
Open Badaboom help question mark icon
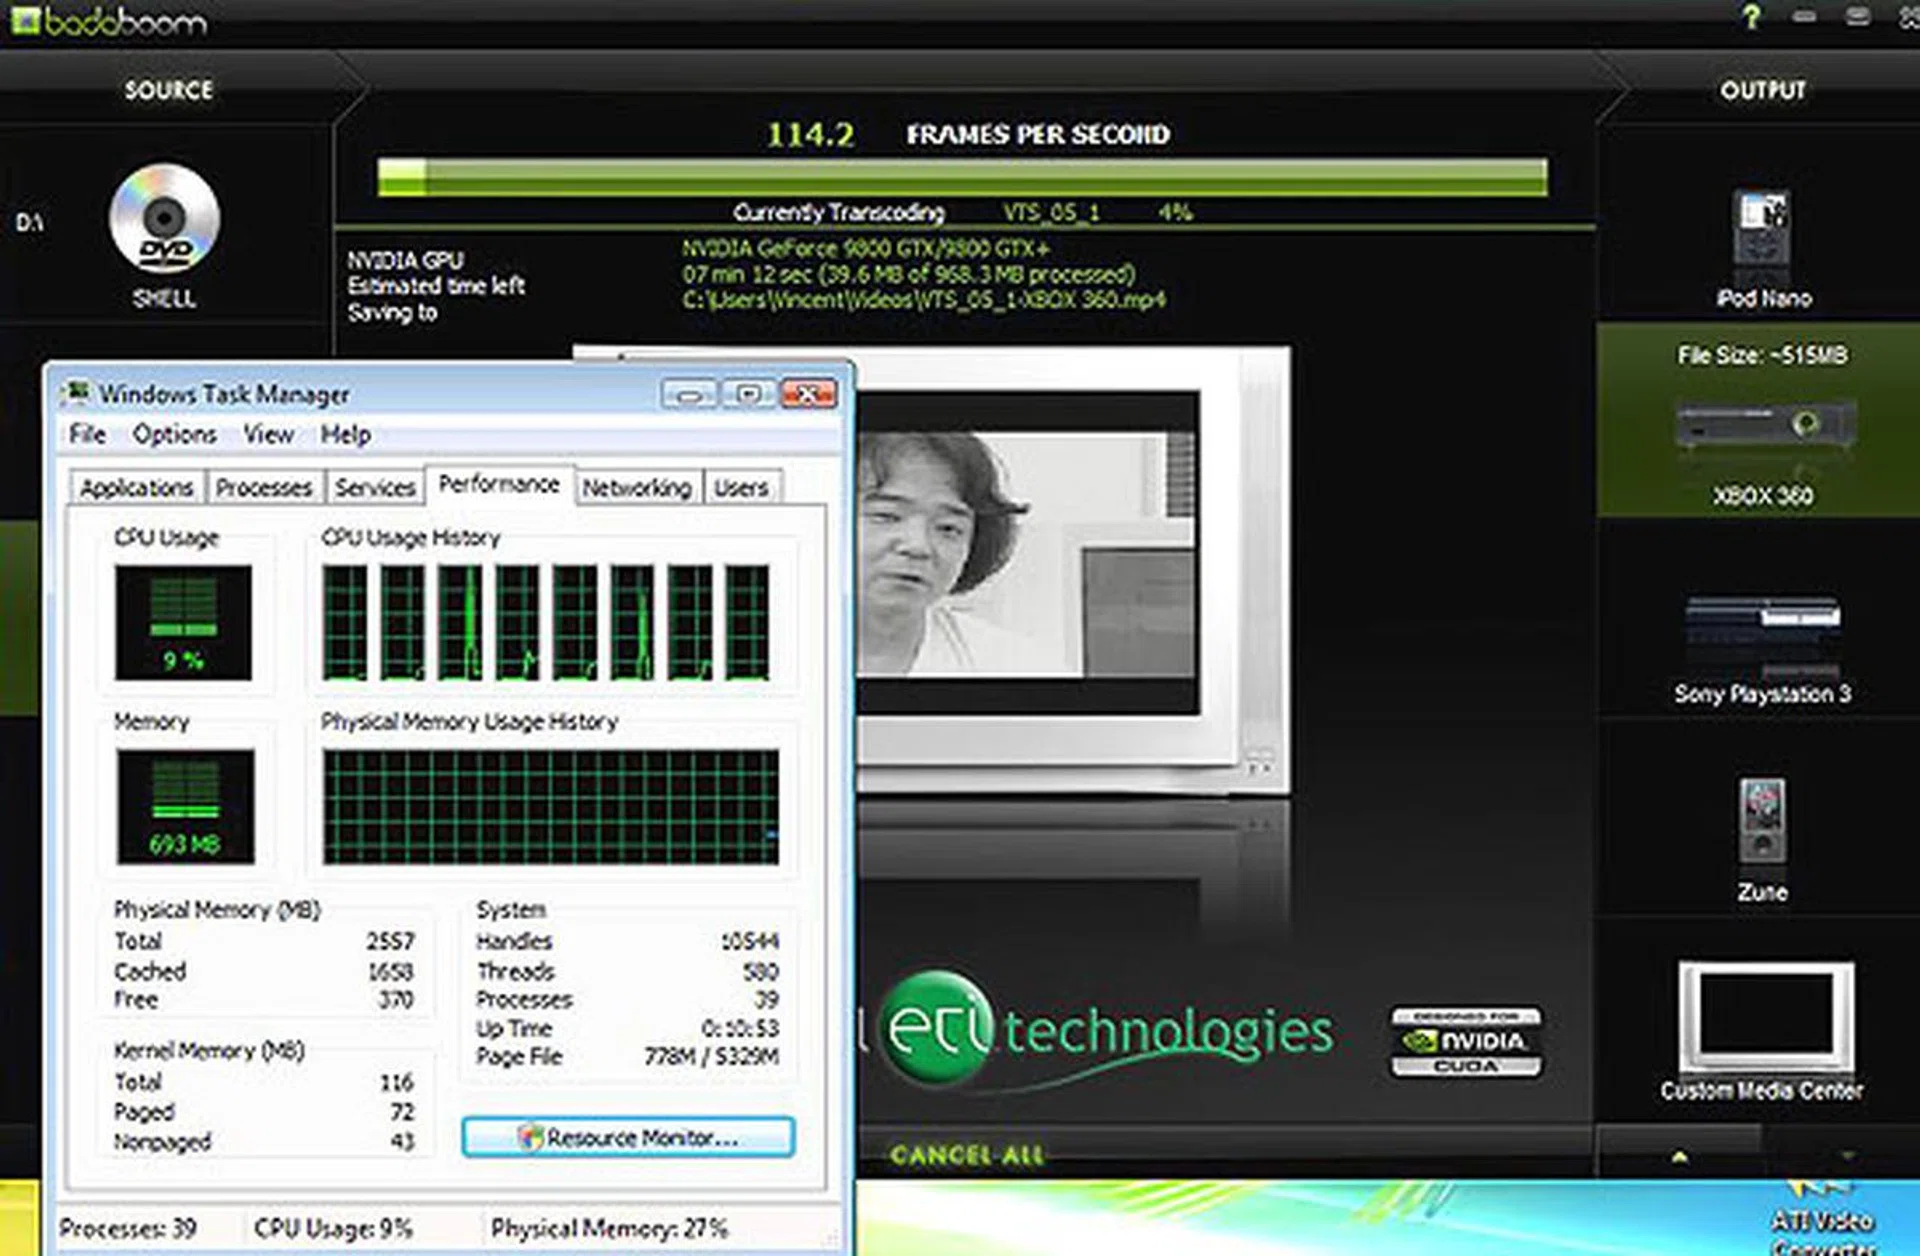tap(1751, 17)
